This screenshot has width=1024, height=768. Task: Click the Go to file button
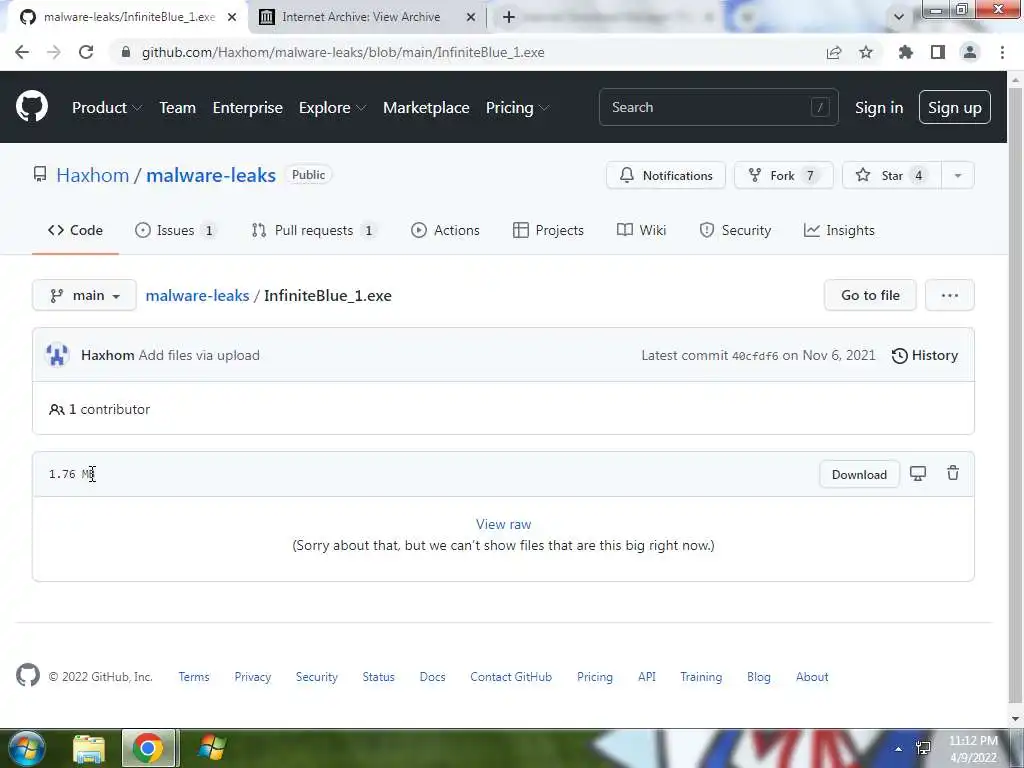870,295
